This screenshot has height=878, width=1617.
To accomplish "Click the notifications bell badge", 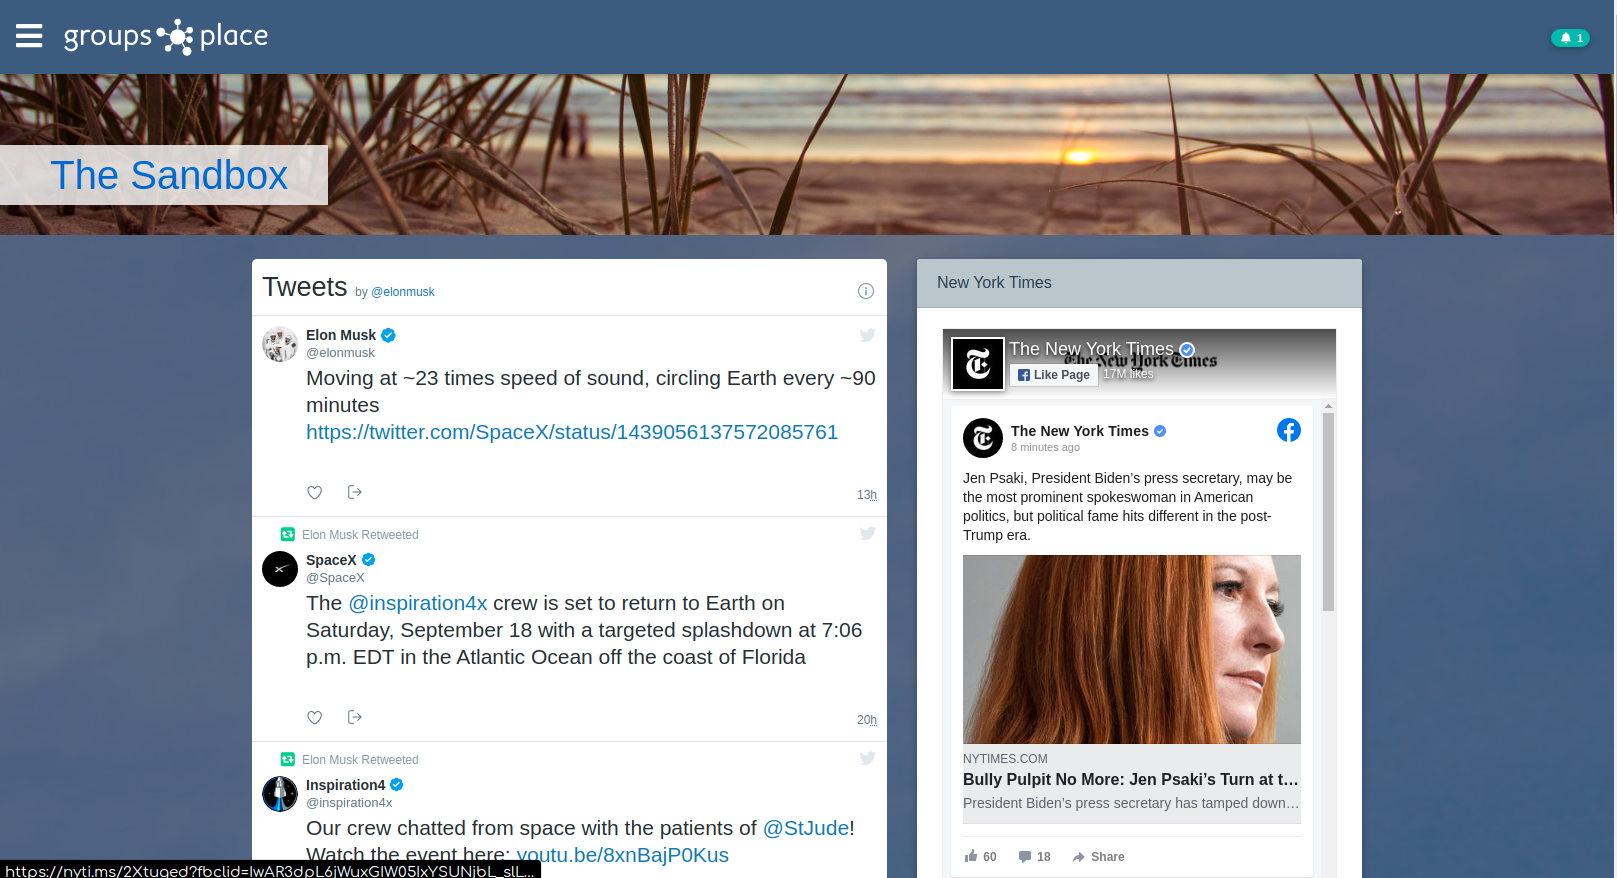I will tap(1569, 38).
